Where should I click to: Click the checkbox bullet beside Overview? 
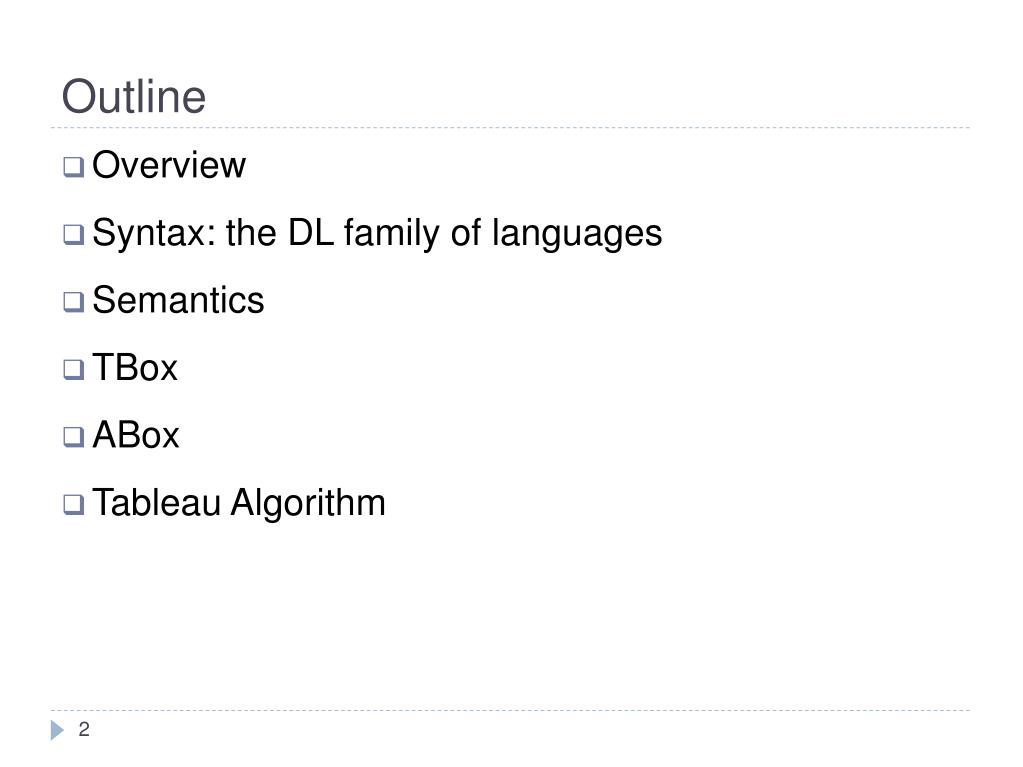pos(74,167)
